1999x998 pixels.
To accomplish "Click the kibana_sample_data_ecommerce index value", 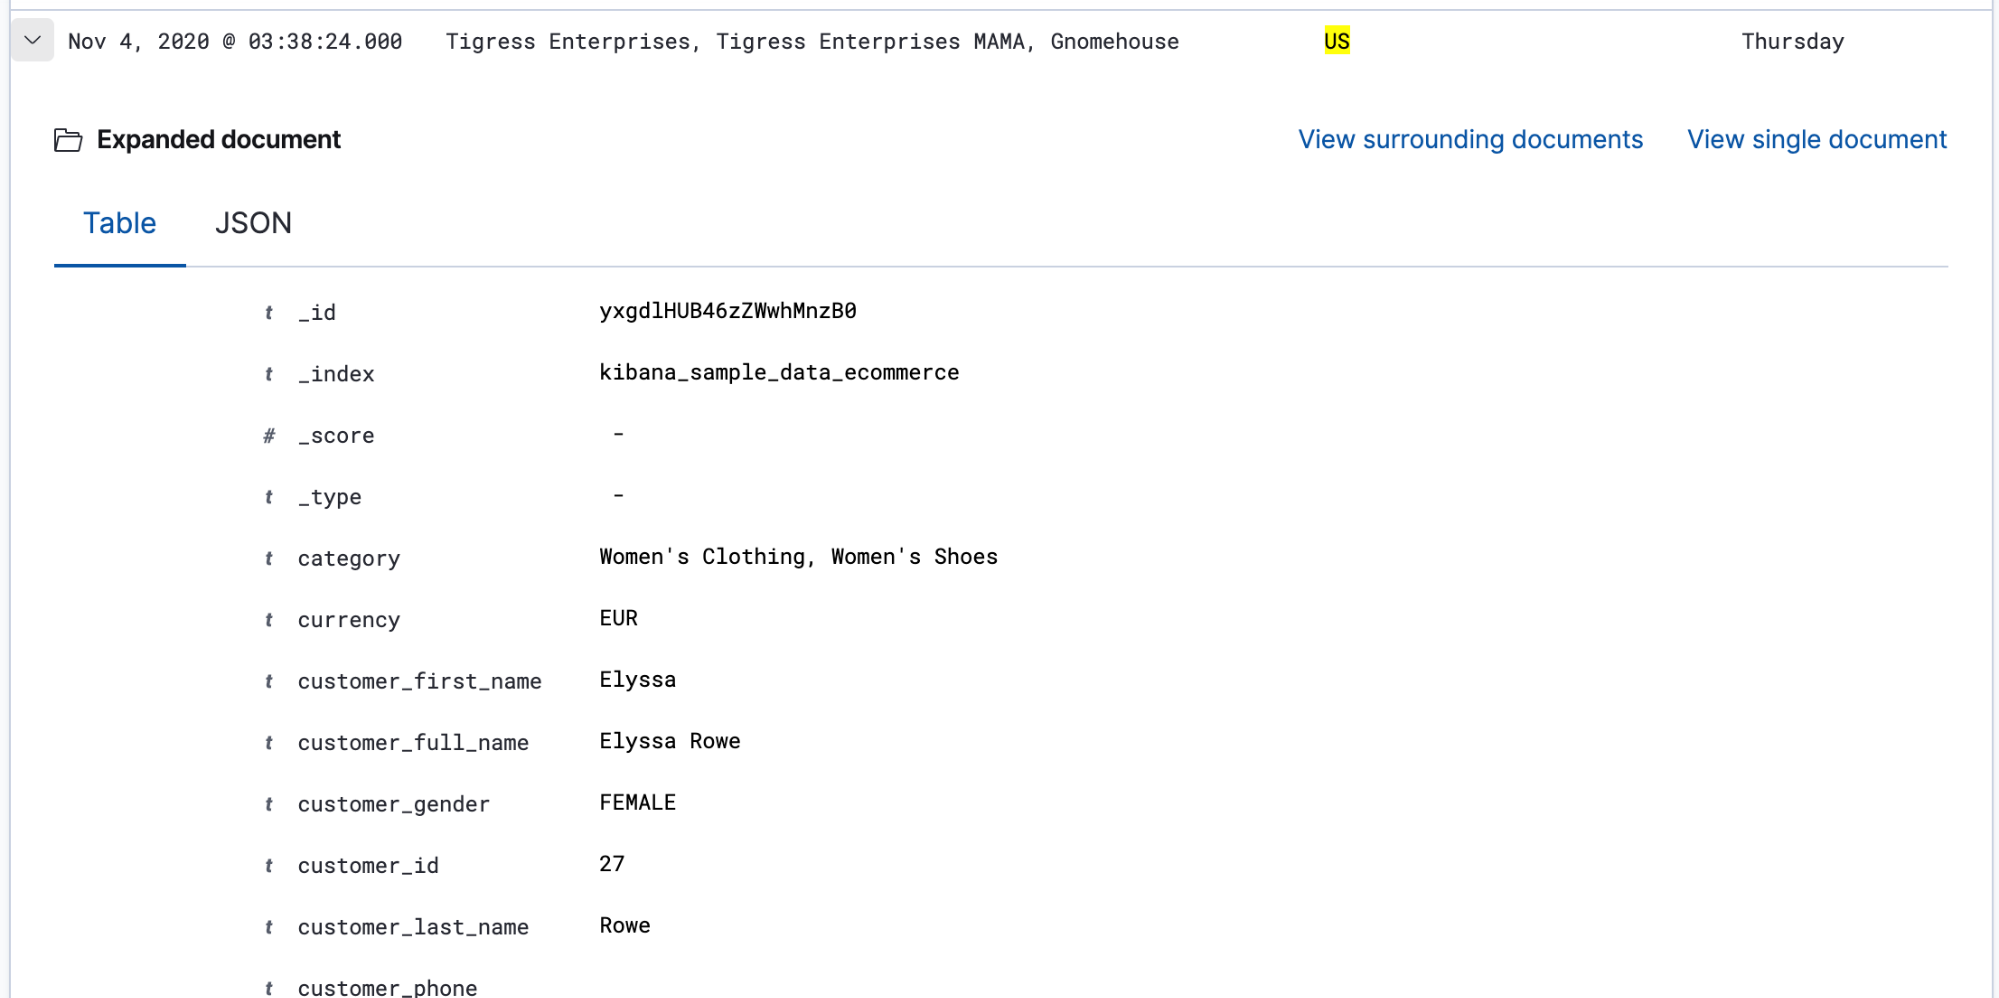I will [779, 373].
